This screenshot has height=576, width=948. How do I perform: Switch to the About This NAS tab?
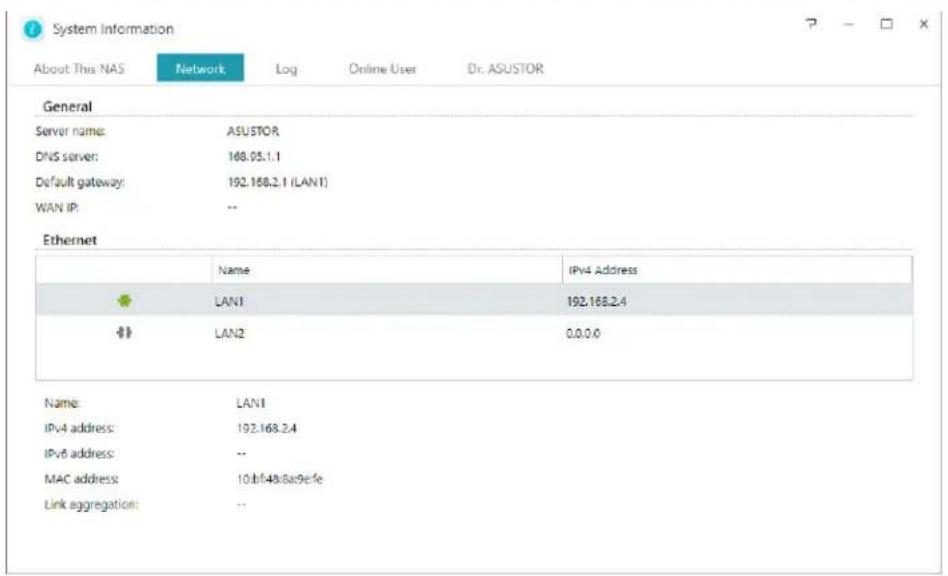point(79,68)
